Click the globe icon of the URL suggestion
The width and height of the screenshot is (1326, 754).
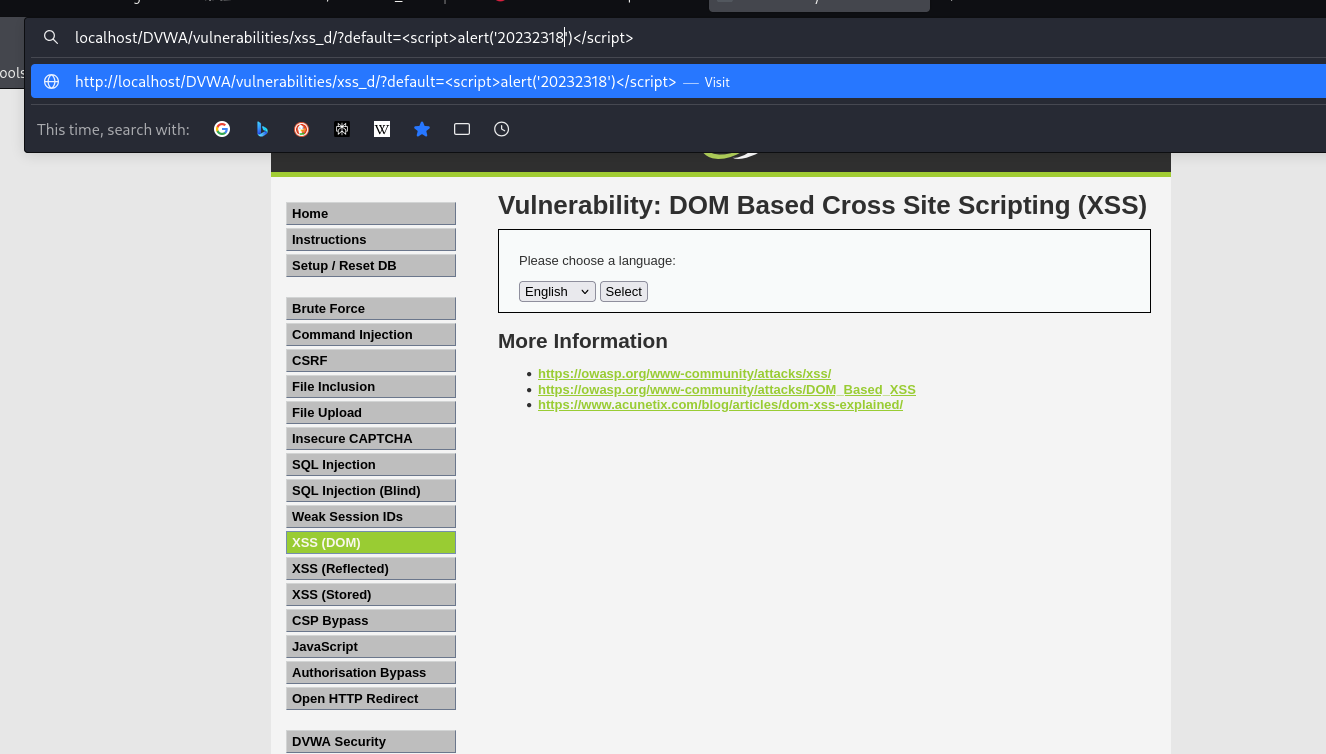(x=51, y=82)
